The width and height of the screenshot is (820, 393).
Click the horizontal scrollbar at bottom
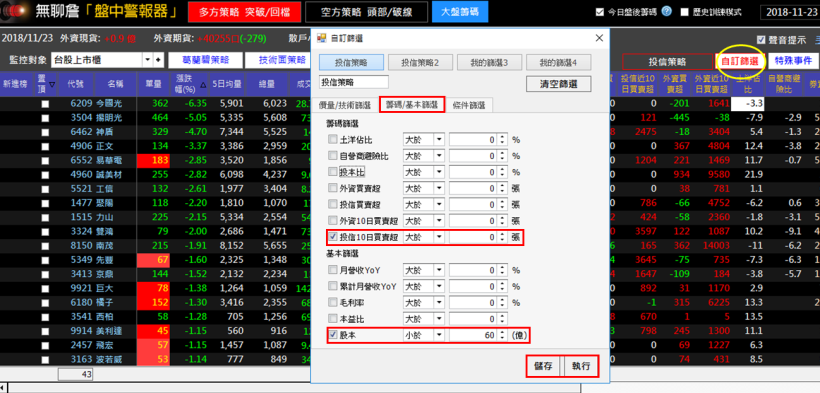tap(293, 388)
